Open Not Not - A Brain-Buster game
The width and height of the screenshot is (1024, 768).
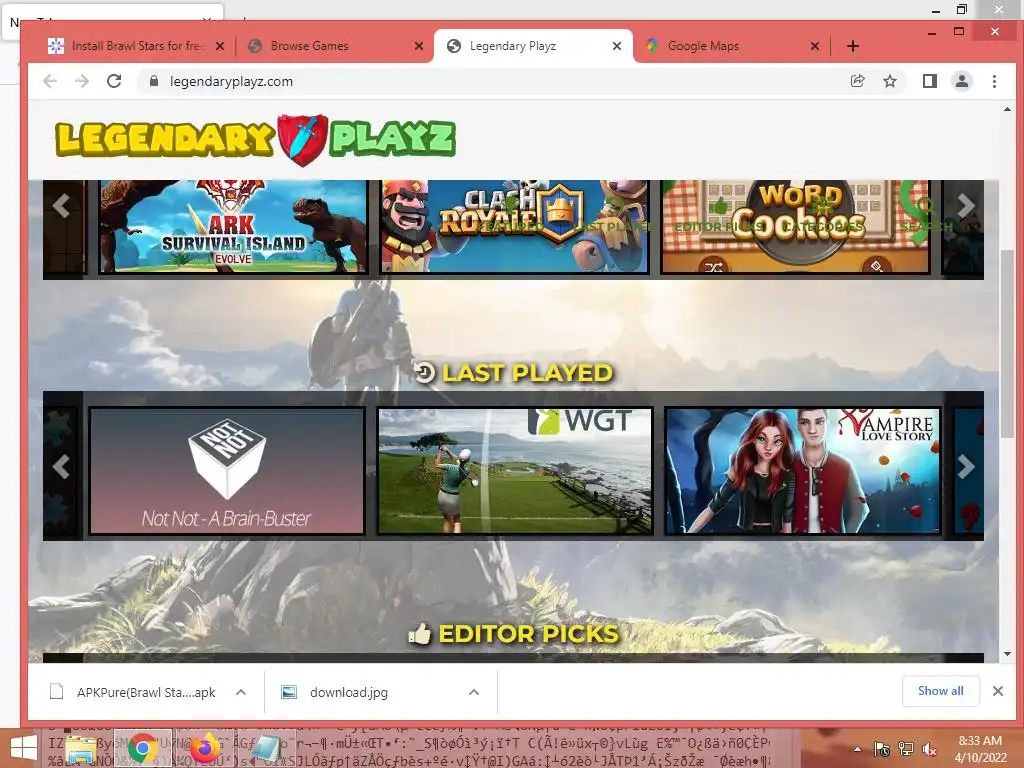227,471
